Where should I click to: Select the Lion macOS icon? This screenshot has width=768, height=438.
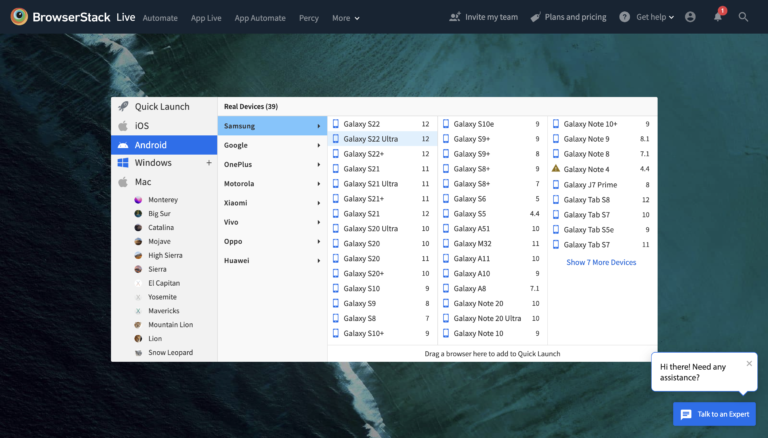click(138, 339)
